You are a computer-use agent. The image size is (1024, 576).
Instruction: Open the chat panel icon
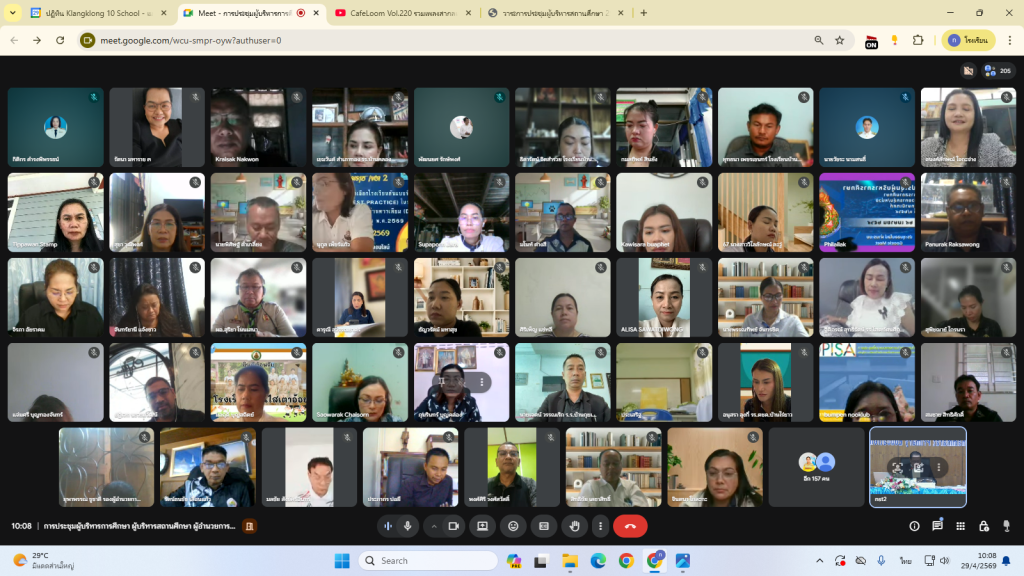point(938,526)
